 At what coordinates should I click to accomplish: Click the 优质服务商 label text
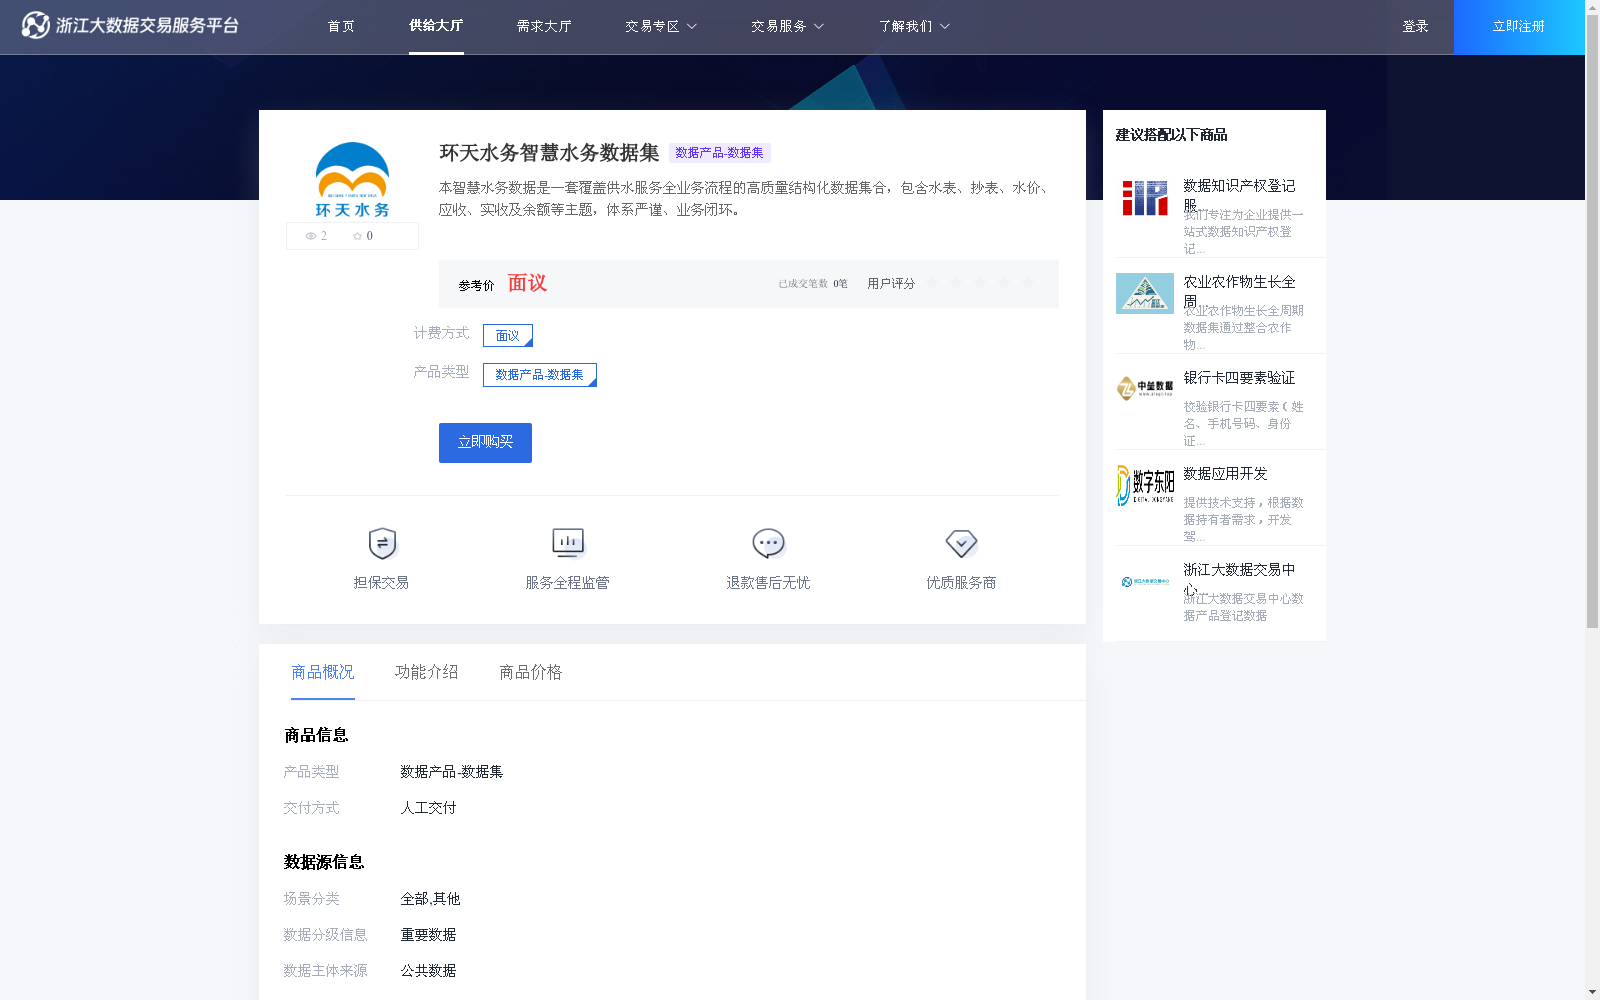[x=961, y=583]
